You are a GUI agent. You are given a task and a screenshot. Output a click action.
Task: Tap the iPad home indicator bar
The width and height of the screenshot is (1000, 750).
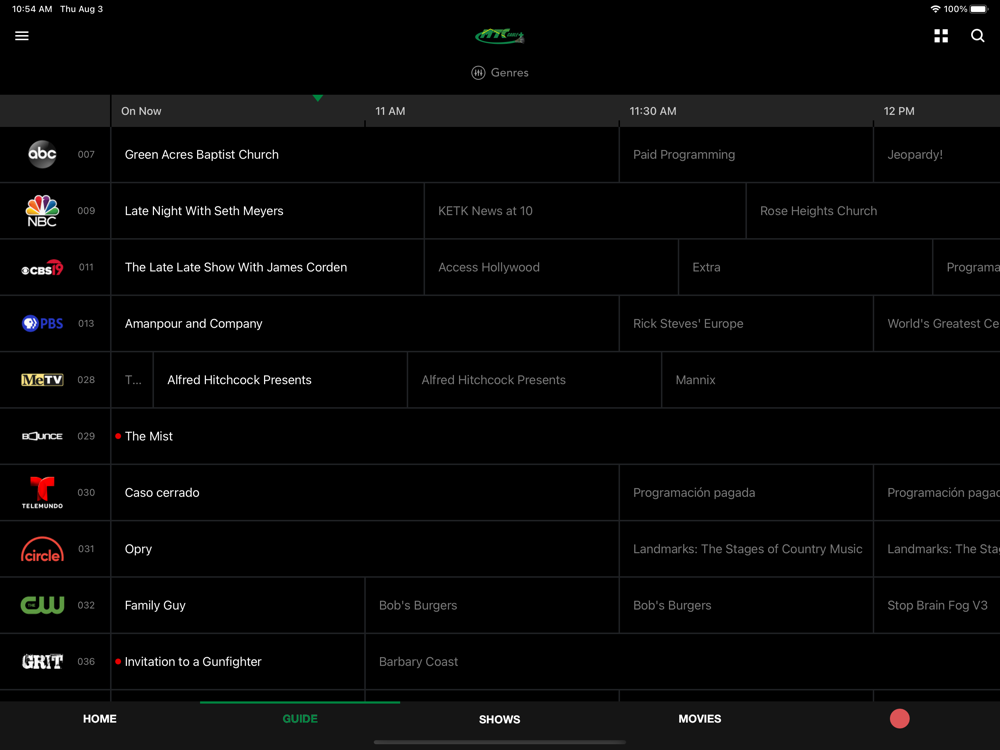pos(499,742)
